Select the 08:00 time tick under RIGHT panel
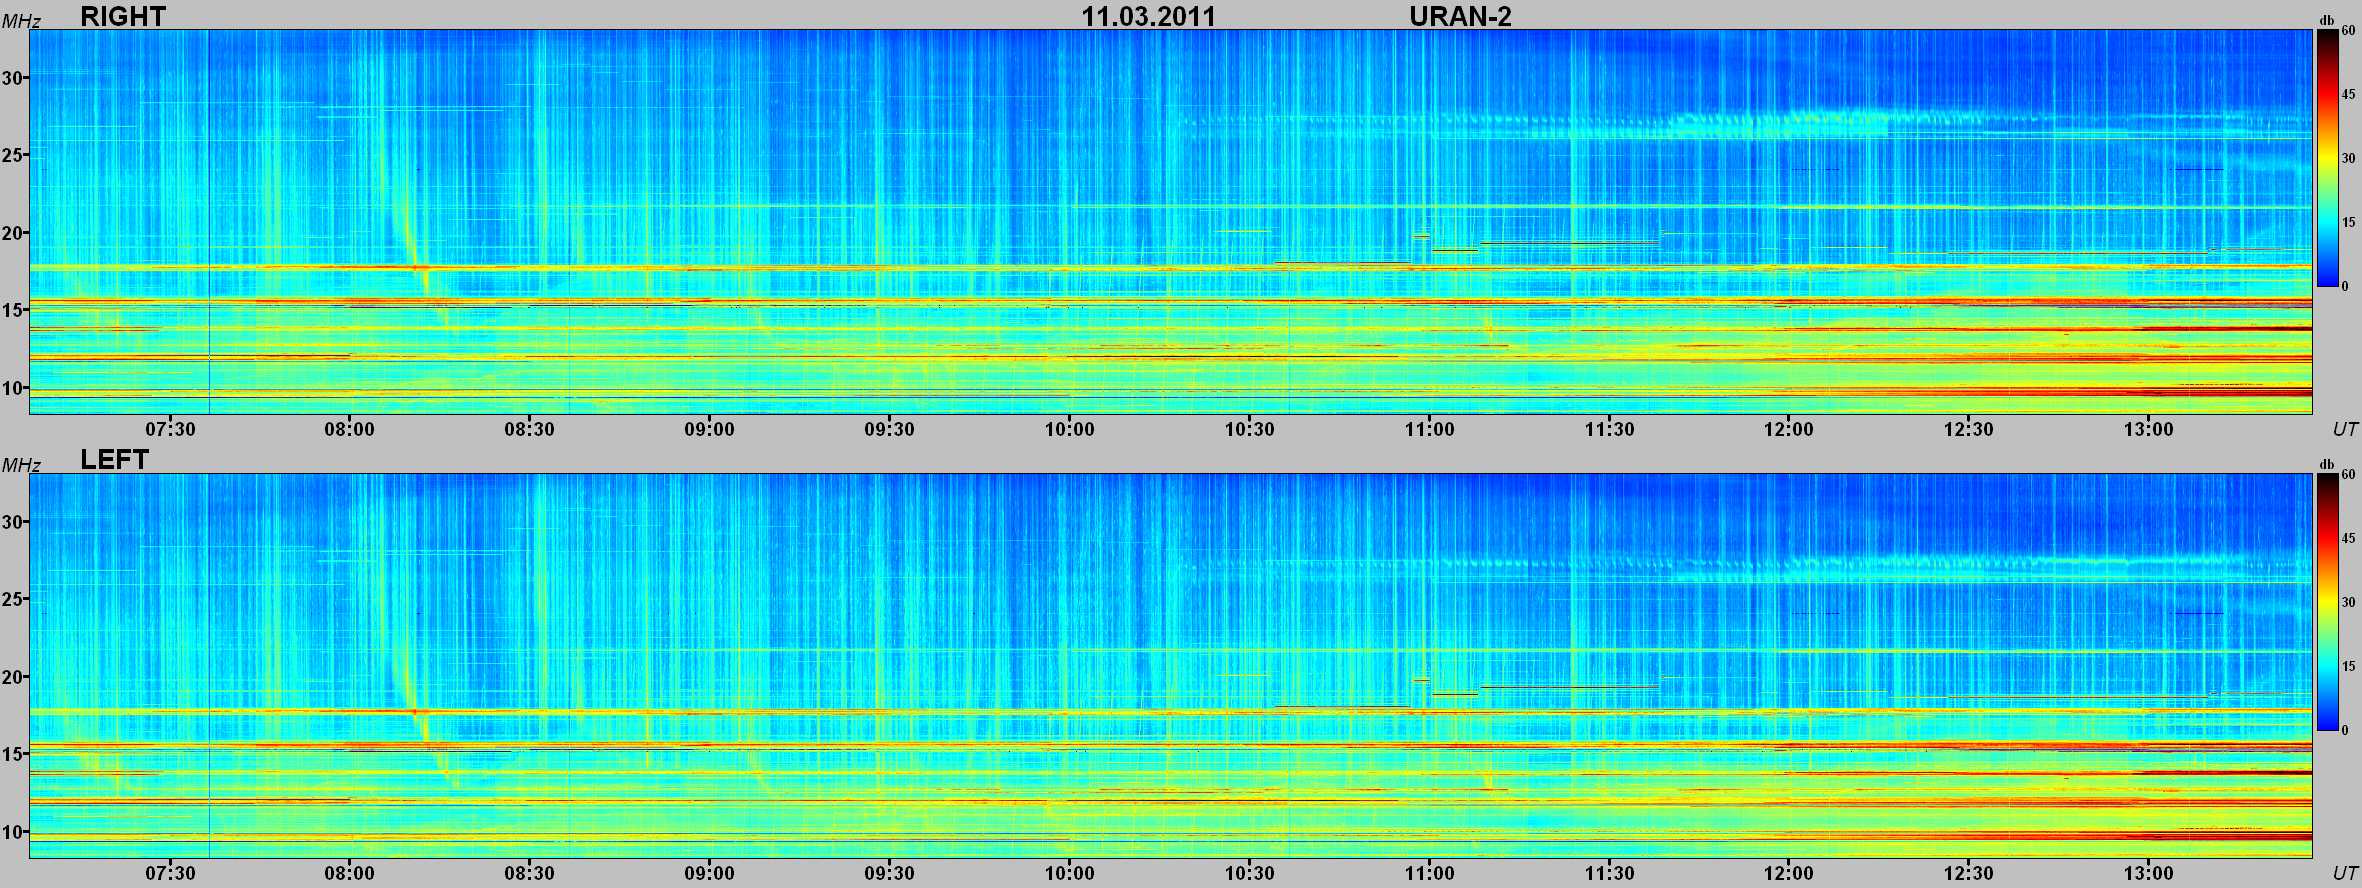Screen dimensions: 2362x888 [x=349, y=430]
